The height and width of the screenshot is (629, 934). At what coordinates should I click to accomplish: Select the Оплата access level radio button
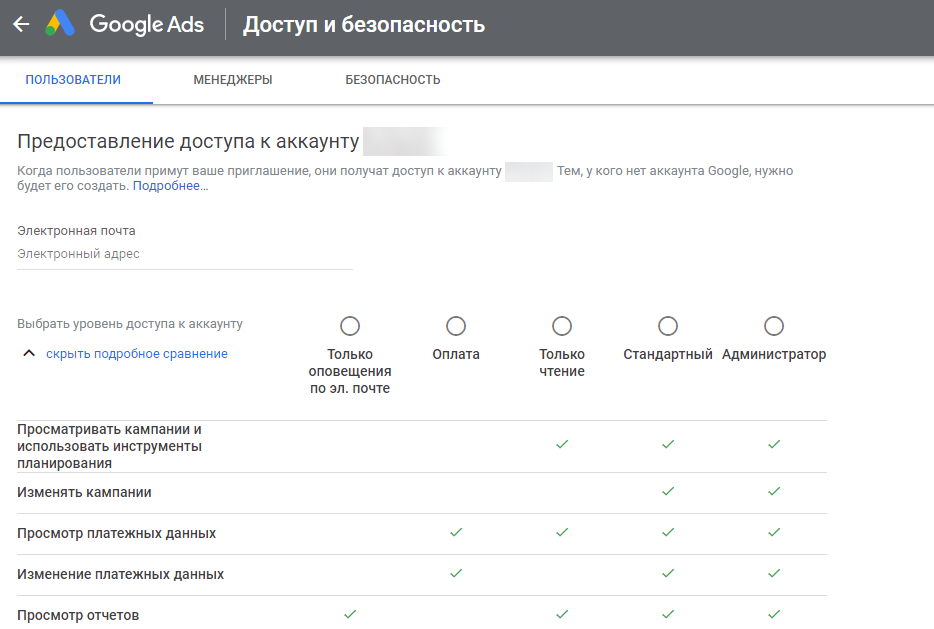455,325
